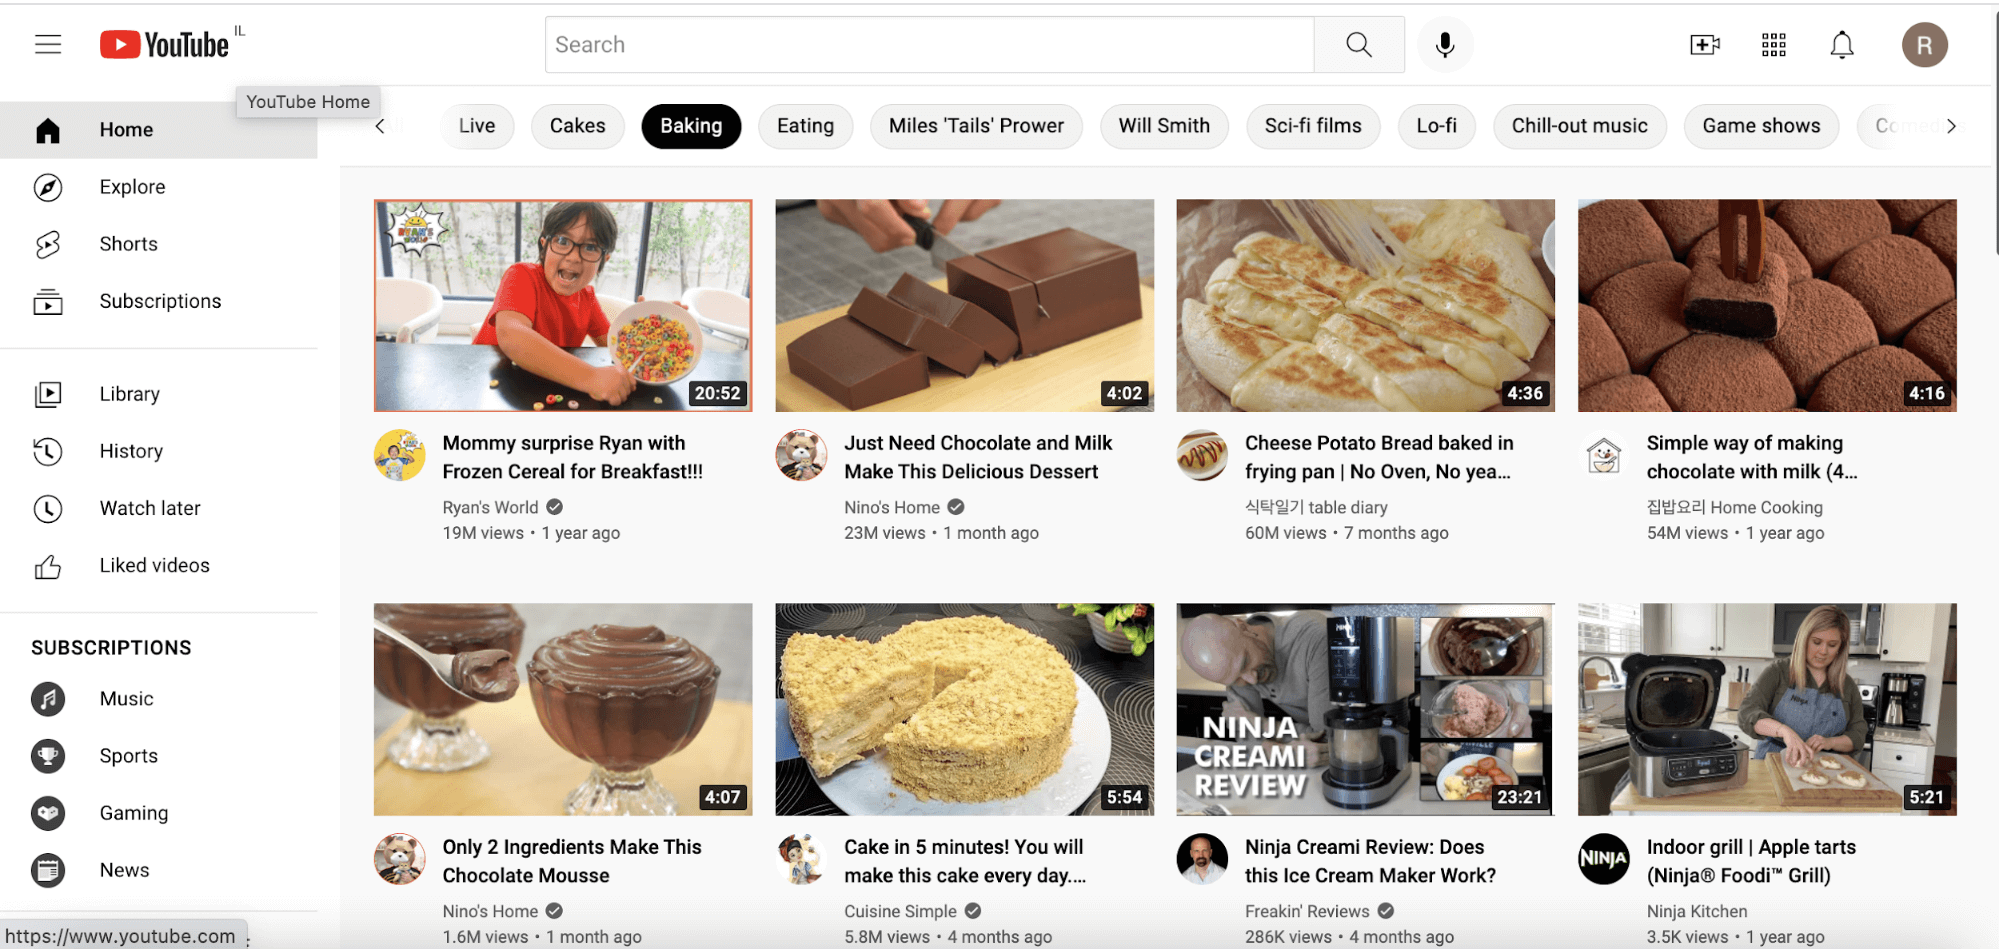Start voice search with microphone icon

[1444, 45]
